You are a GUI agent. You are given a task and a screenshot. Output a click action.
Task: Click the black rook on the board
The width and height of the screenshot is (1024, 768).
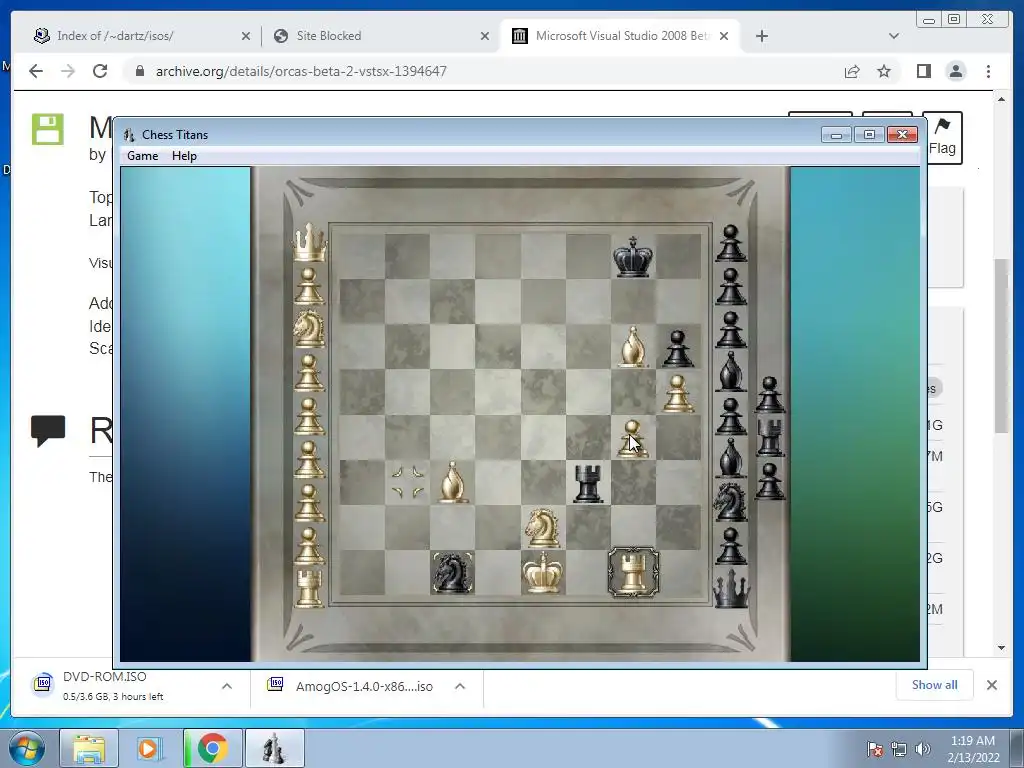588,483
